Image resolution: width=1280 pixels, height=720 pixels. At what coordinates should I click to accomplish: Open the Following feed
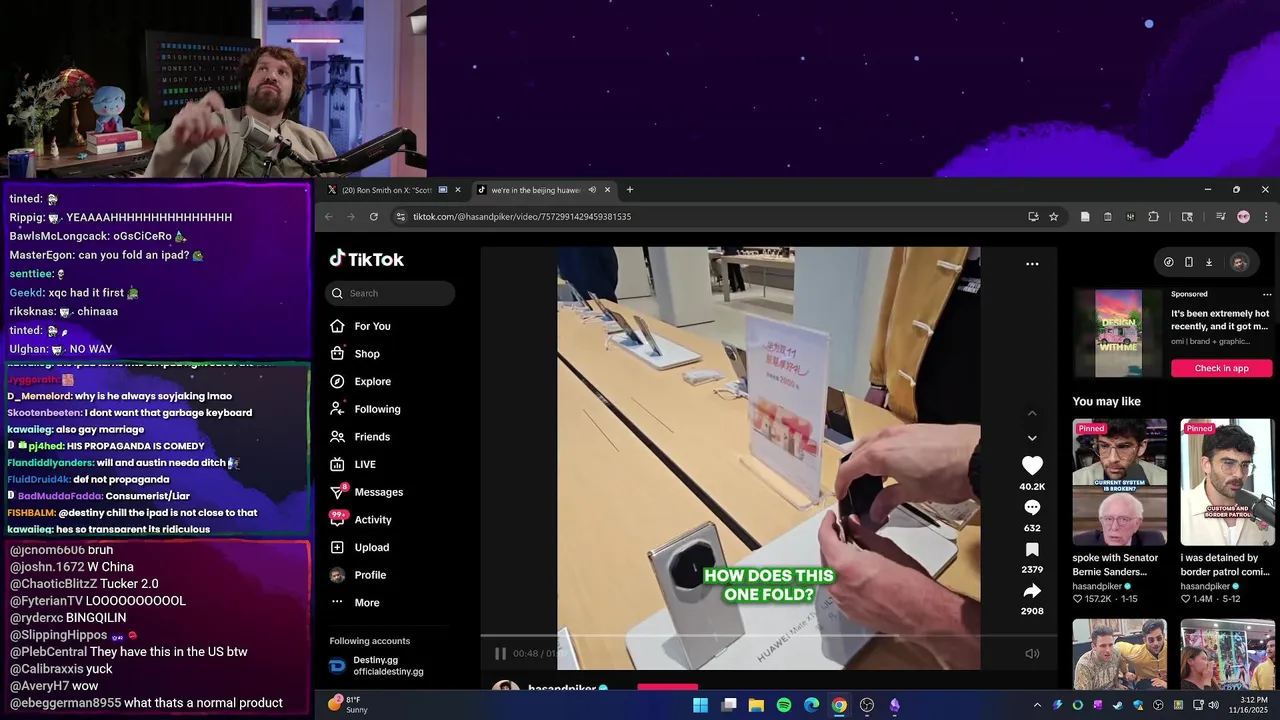click(x=366, y=409)
